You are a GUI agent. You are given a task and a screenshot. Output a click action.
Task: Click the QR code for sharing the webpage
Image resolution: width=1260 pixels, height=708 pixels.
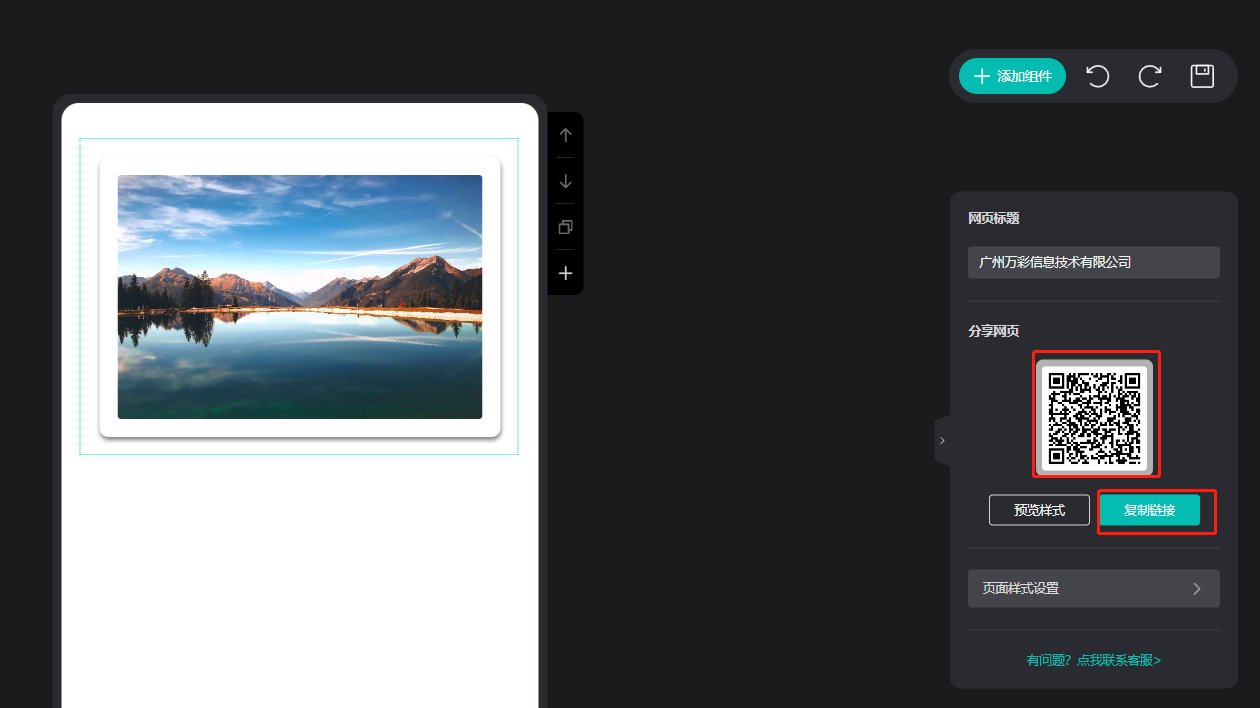(1094, 416)
